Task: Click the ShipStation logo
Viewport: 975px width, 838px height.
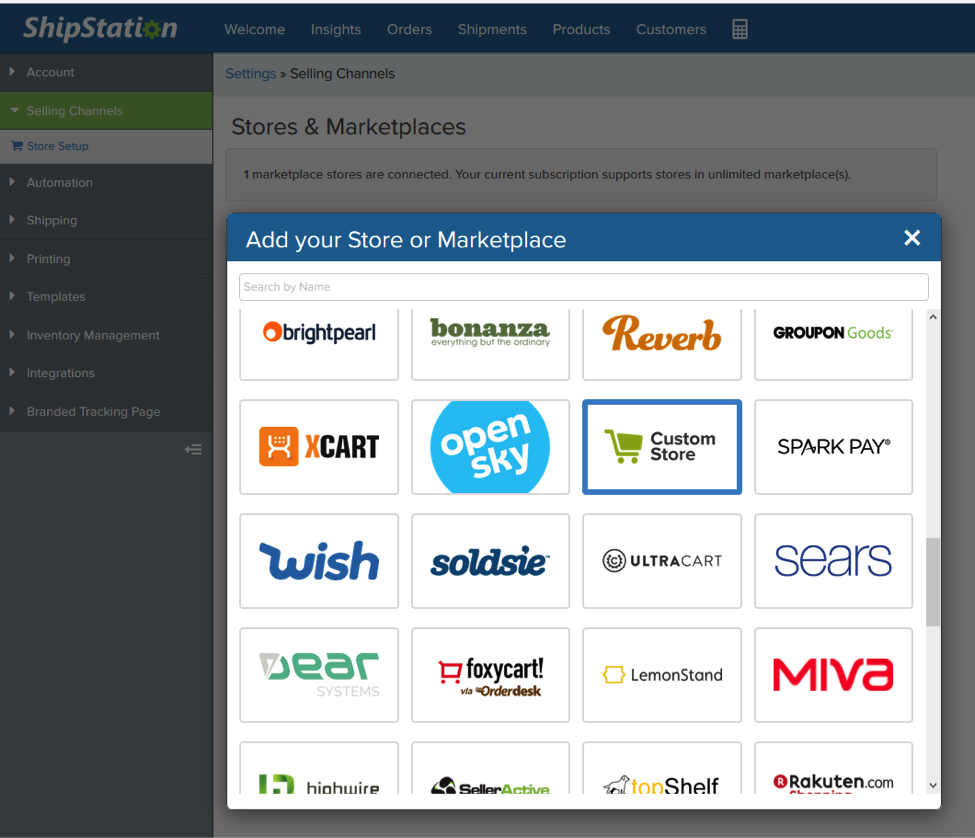Action: pyautogui.click(x=100, y=28)
